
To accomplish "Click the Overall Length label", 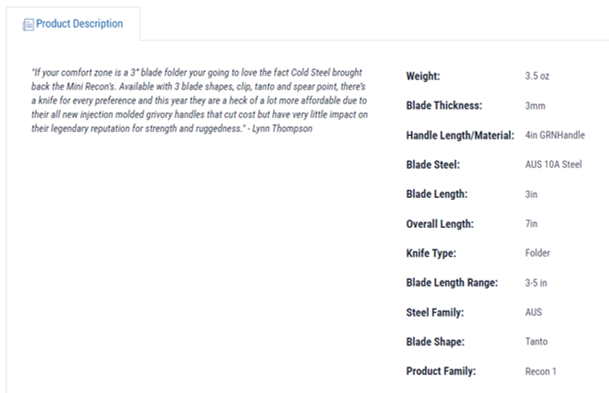I will [440, 224].
